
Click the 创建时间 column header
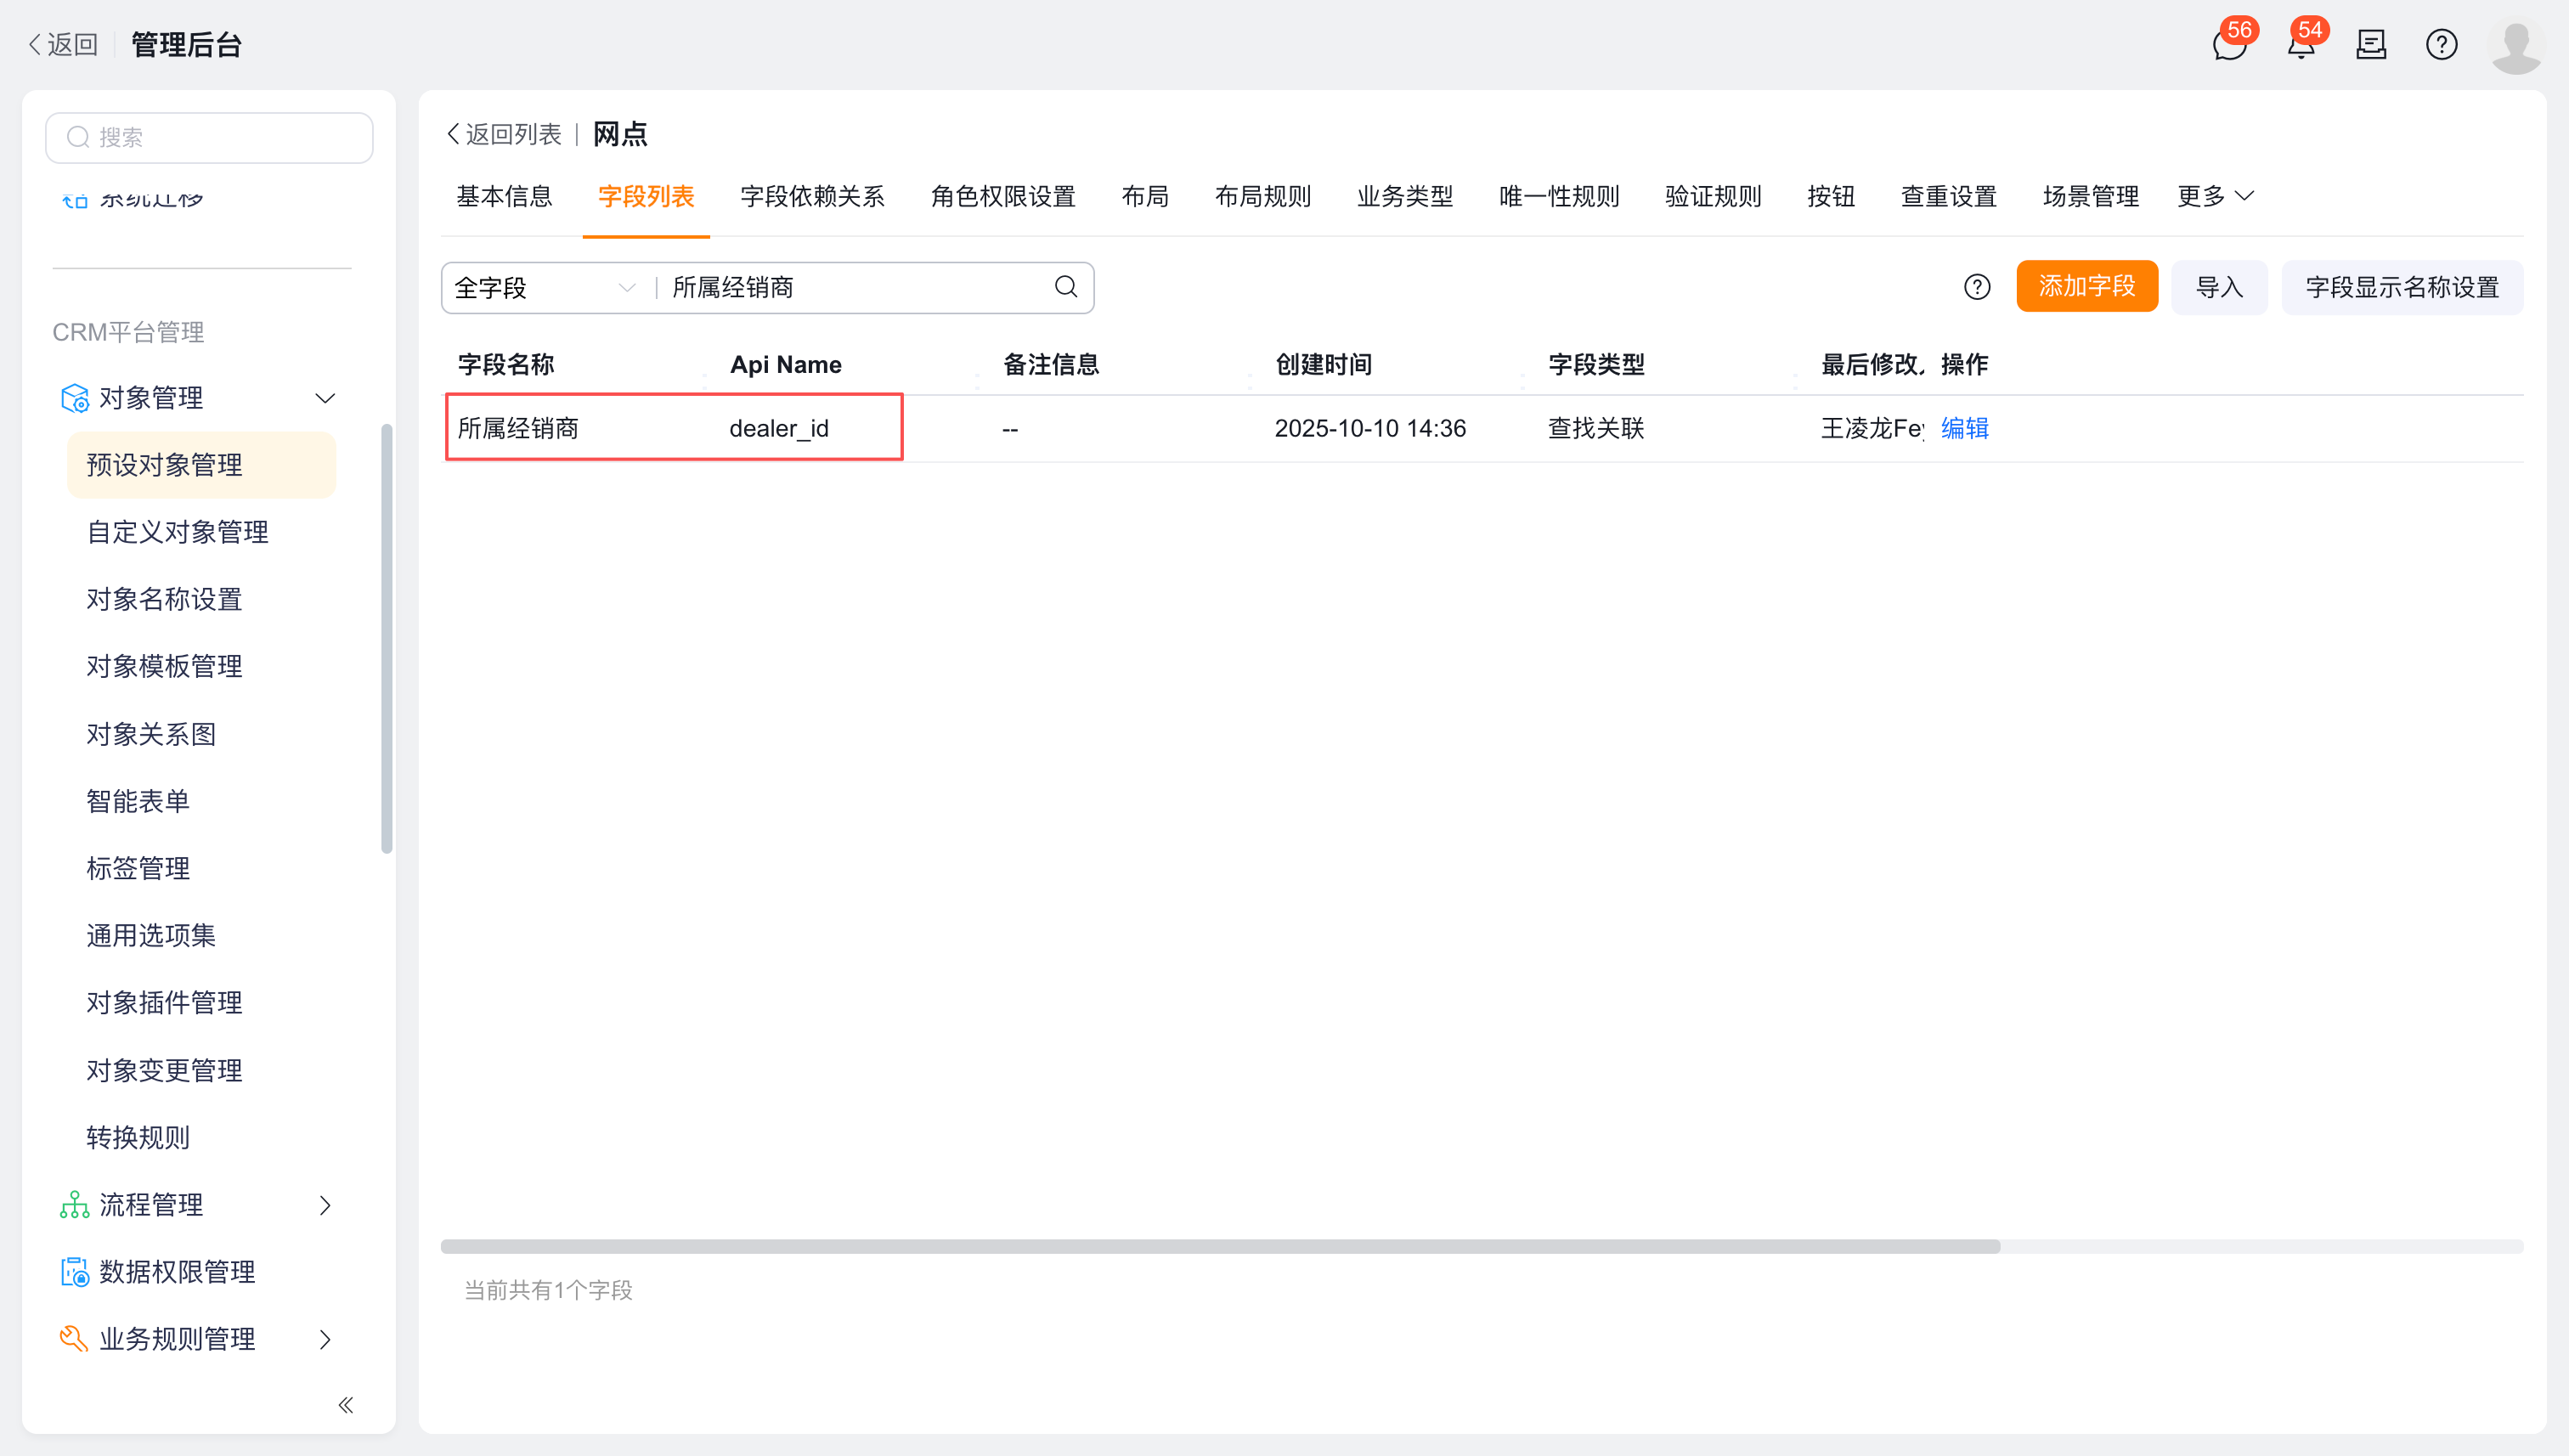[x=1323, y=364]
